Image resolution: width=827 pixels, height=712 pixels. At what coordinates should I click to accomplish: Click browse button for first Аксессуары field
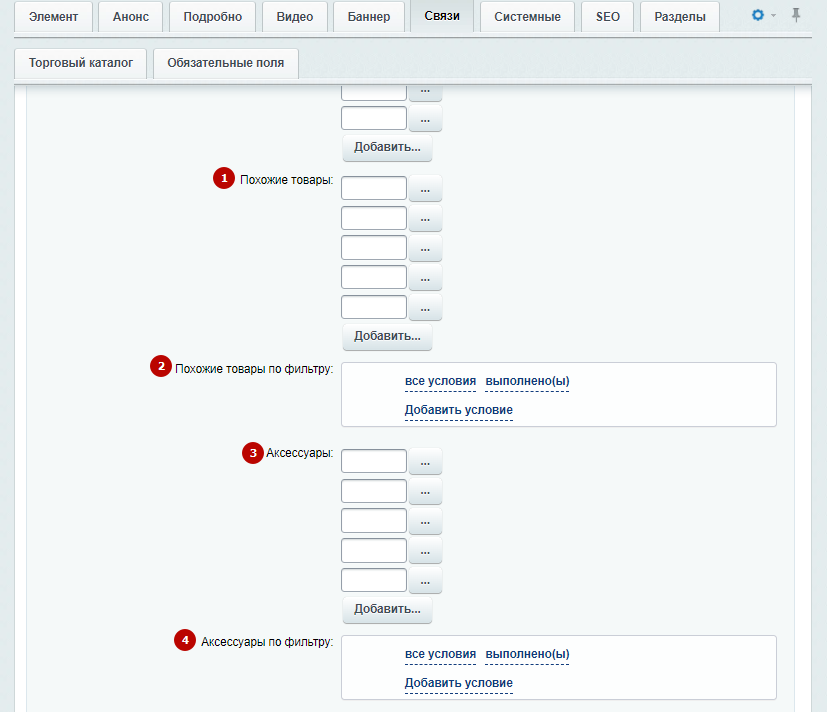[425, 462]
